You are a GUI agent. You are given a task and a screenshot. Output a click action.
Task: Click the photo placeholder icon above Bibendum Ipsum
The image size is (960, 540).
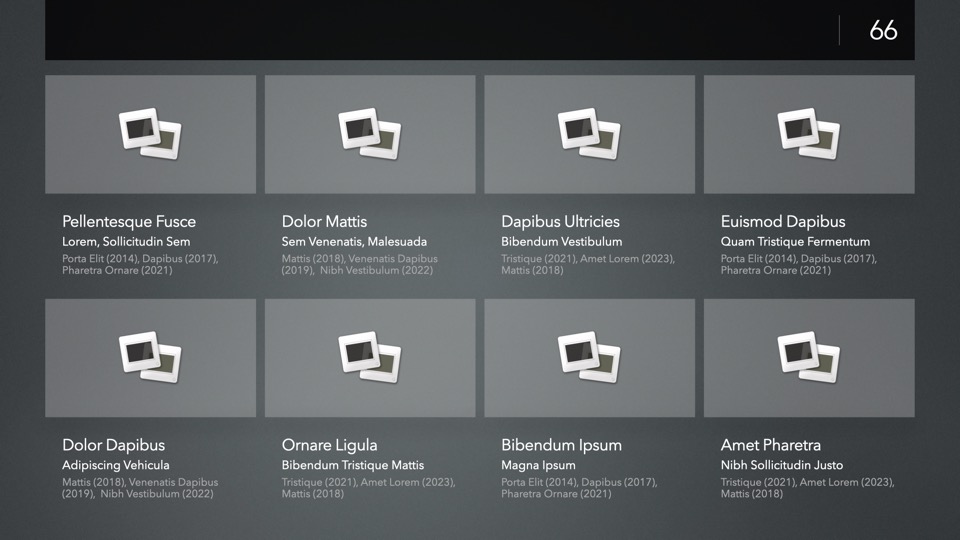(589, 358)
